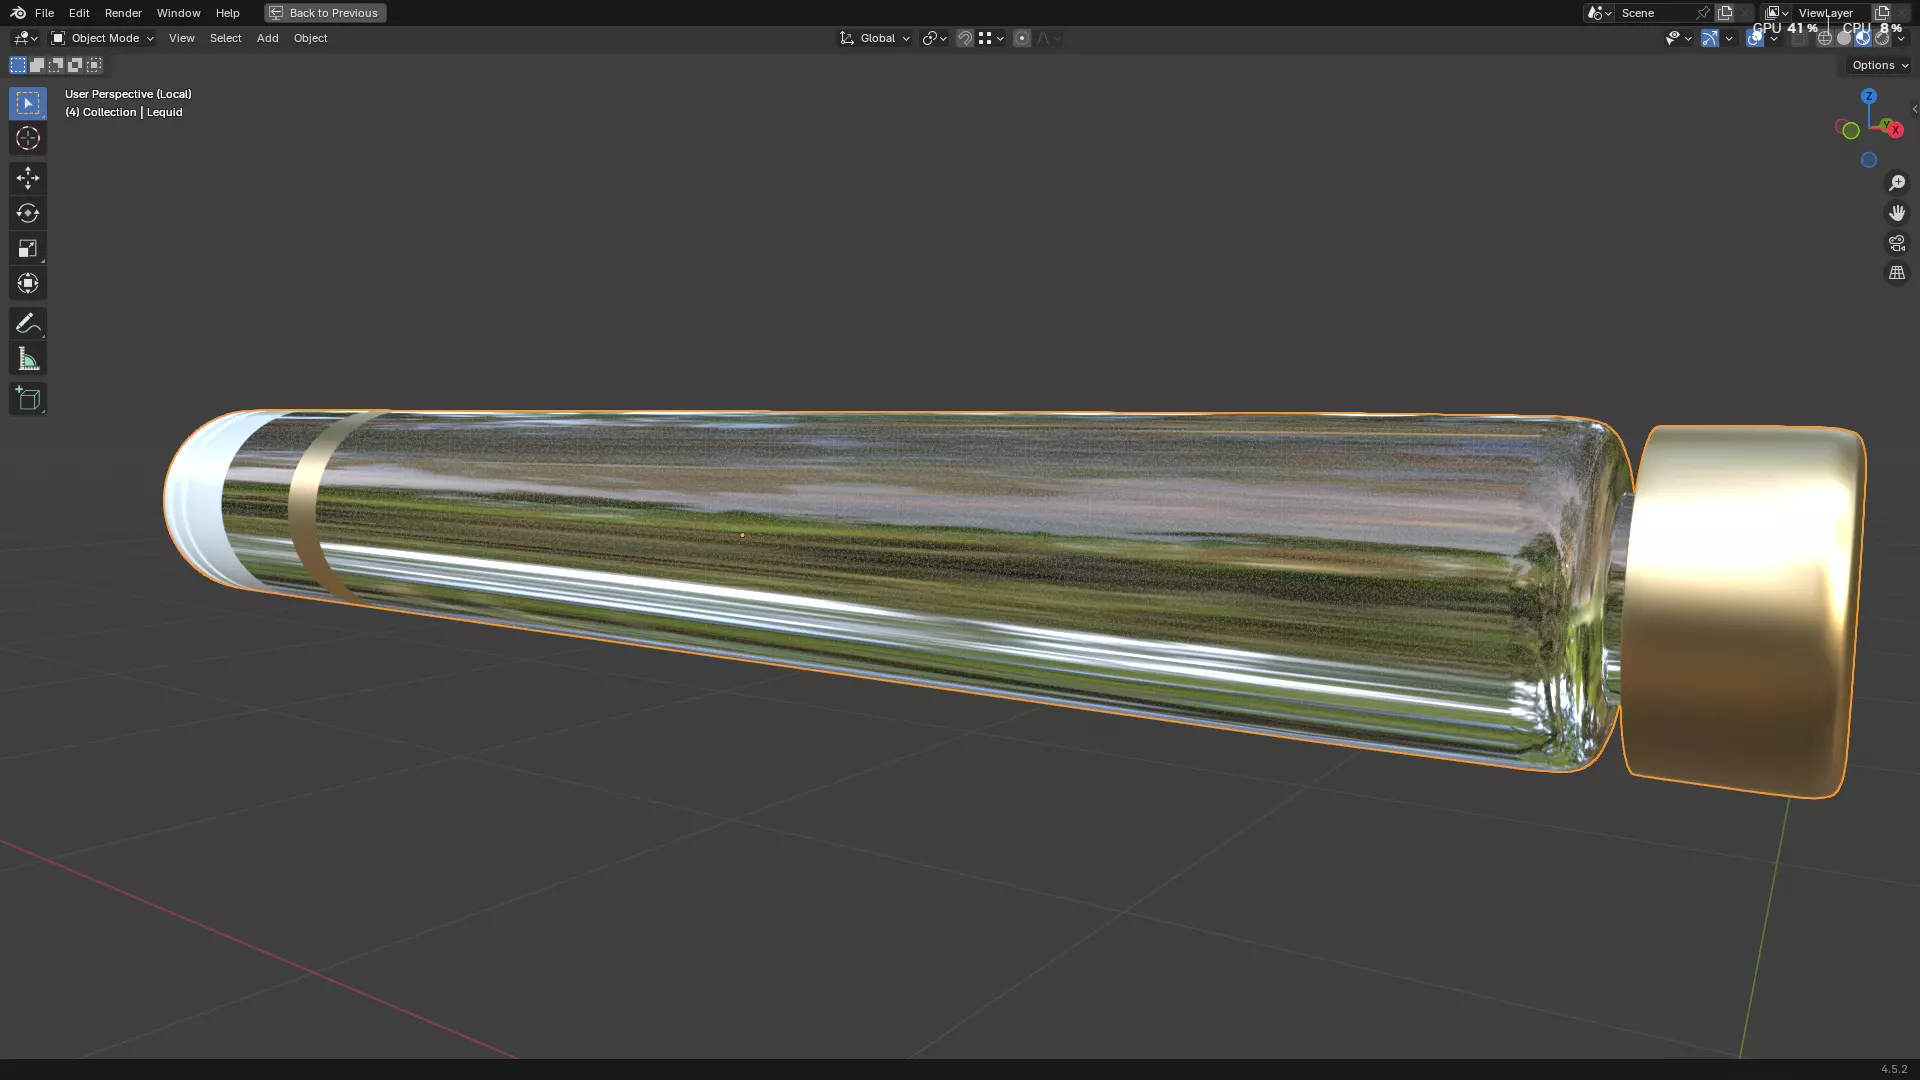Screen dimensions: 1920x1080
Task: Toggle snapping magnet
Action: pos(964,38)
